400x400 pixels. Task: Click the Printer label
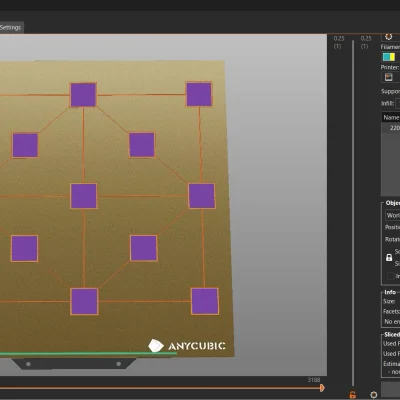click(x=390, y=67)
